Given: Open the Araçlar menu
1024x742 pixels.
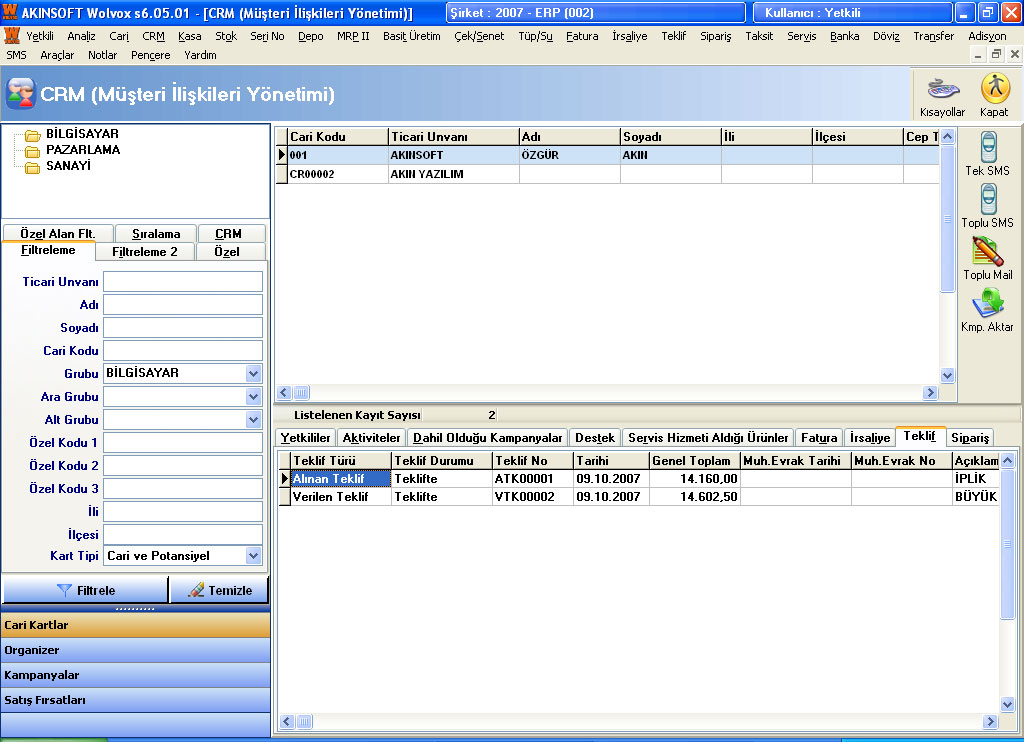Looking at the screenshot, I should coord(57,55).
